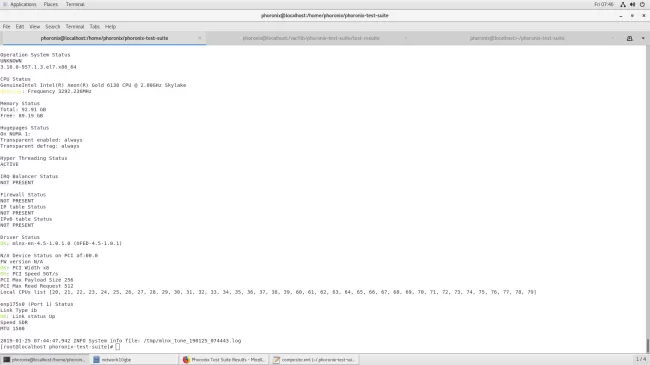650x365 pixels.
Task: Open the volume icon in system tray
Action: coord(633,4)
